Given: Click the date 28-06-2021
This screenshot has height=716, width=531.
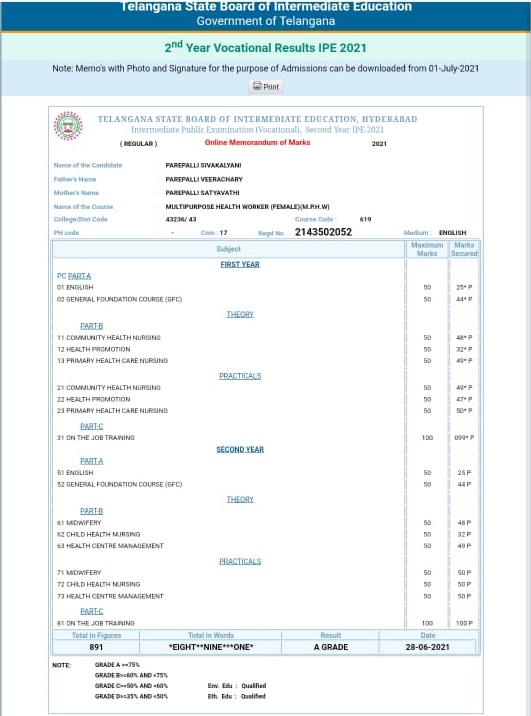Looking at the screenshot, I should pyautogui.click(x=427, y=647).
